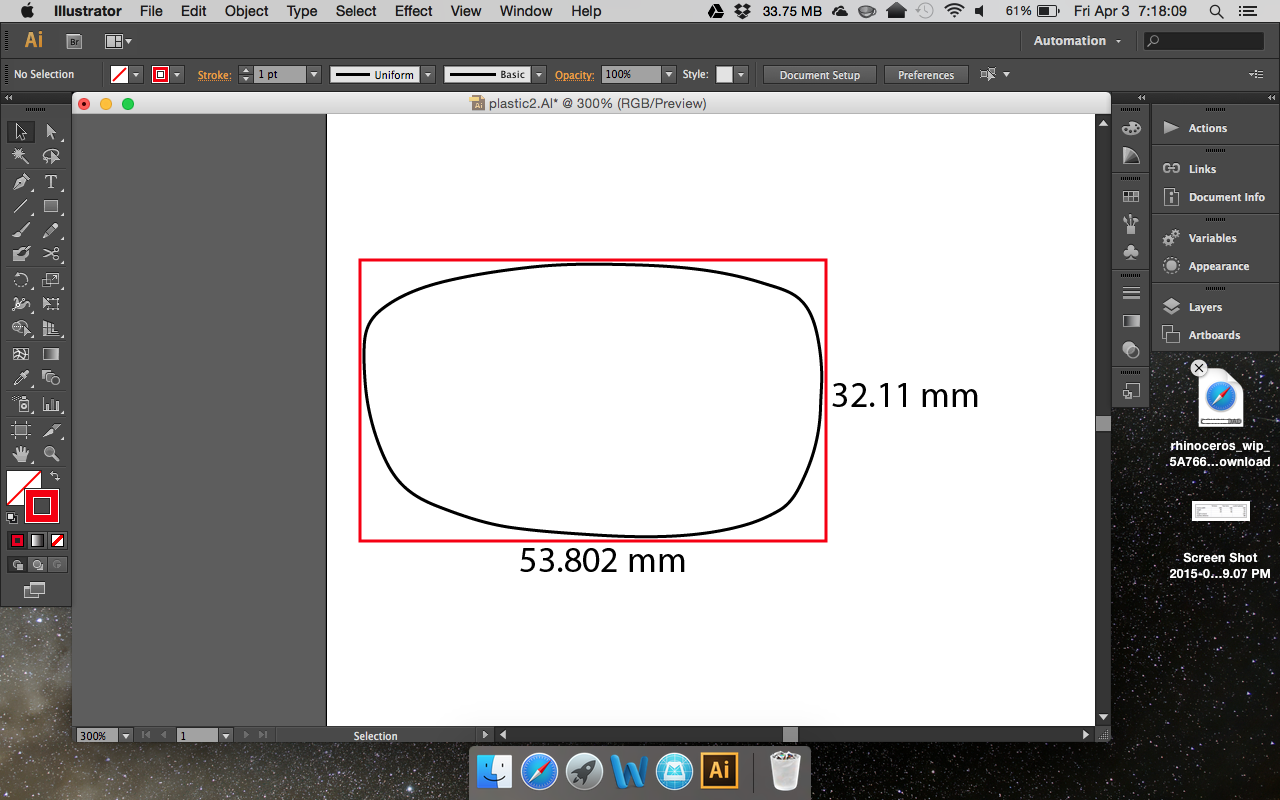Enable Draw Behind mode
The height and width of the screenshot is (800, 1280).
click(x=37, y=565)
